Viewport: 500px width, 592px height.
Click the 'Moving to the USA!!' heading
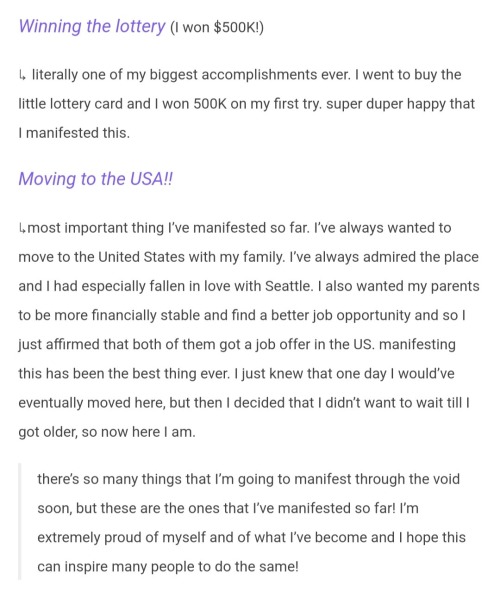pos(96,179)
